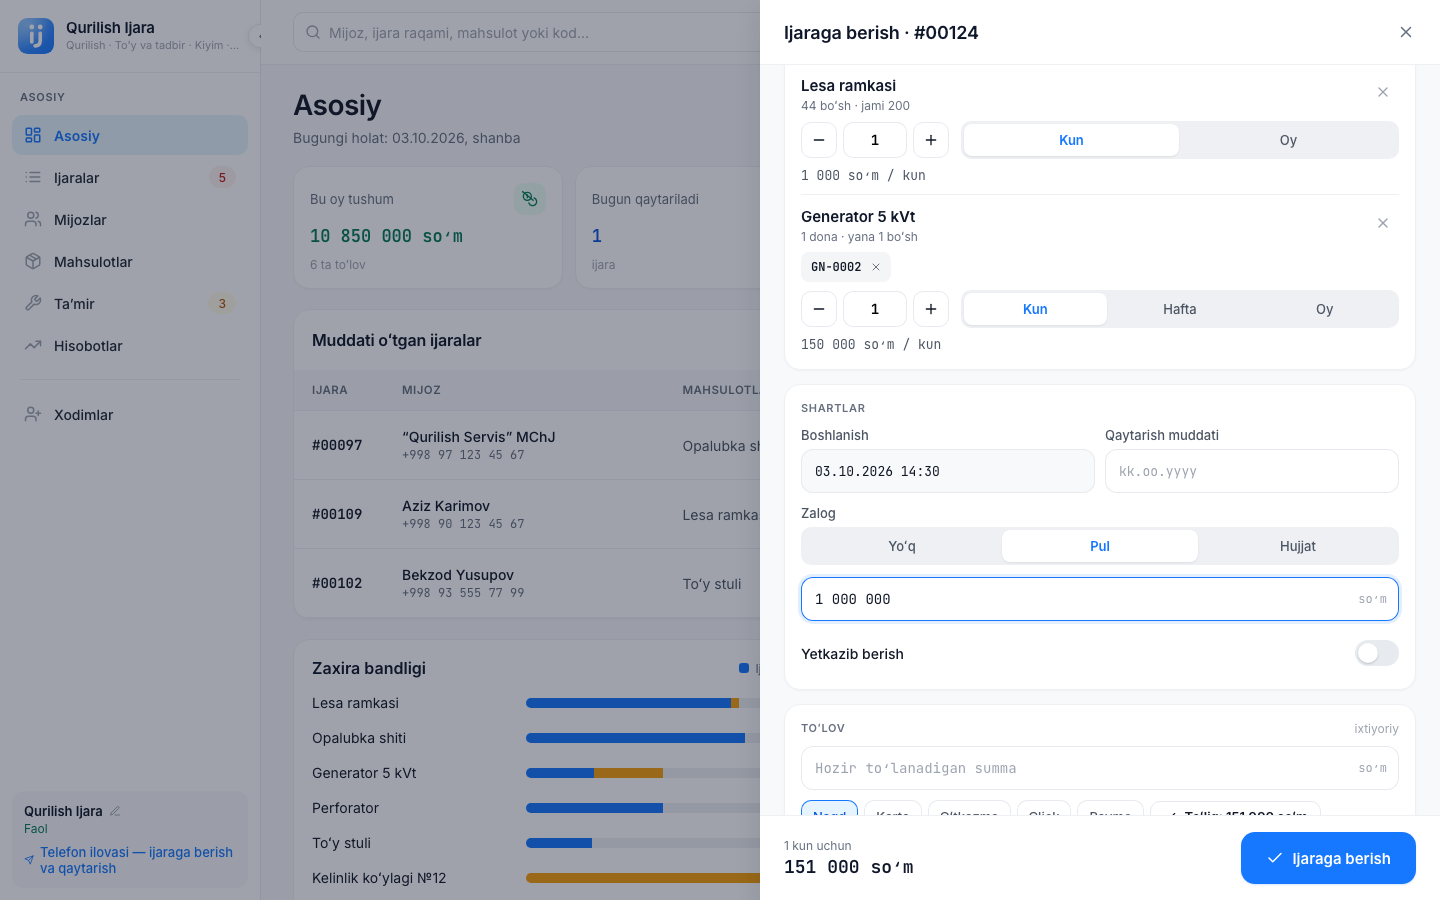Image resolution: width=1440 pixels, height=900 pixels.
Task: Click the search magnifier icon
Action: [313, 33]
